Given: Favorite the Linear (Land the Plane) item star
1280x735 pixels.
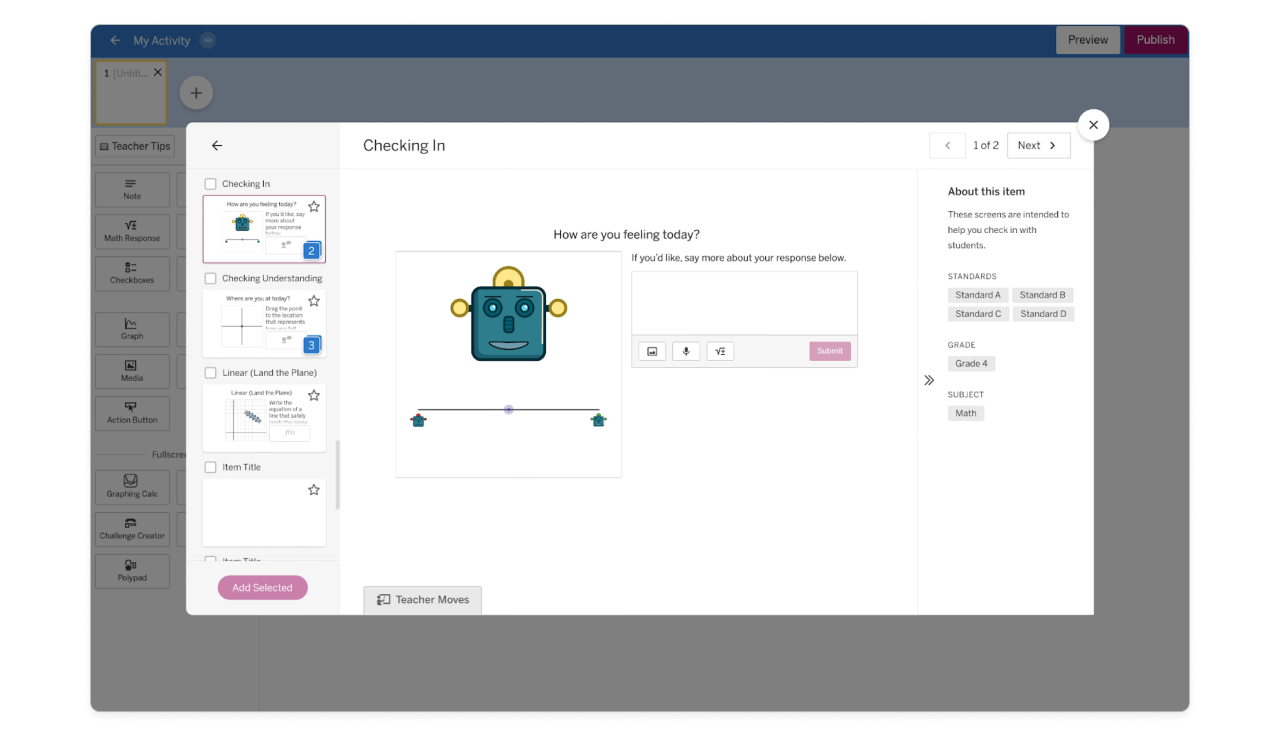Looking at the screenshot, I should pos(313,394).
